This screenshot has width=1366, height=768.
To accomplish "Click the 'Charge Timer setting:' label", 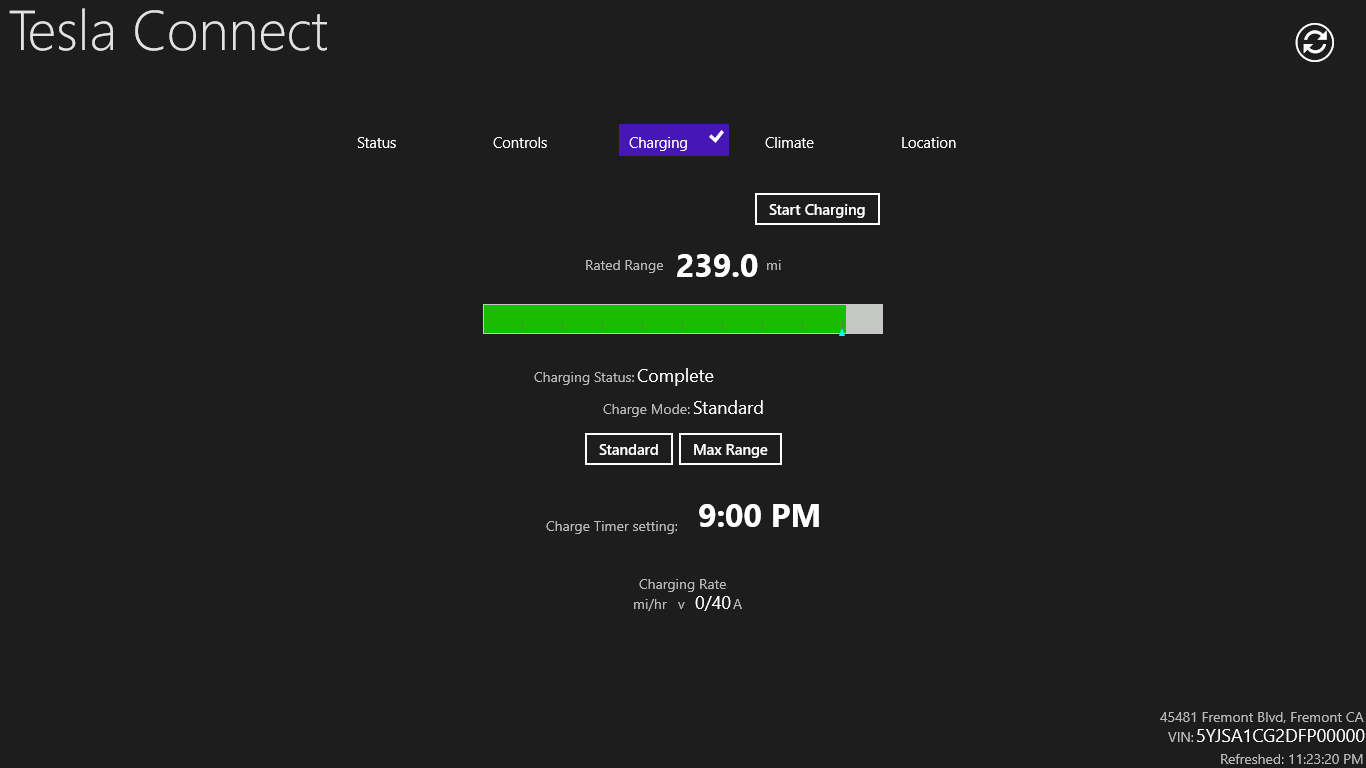I will coord(612,526).
